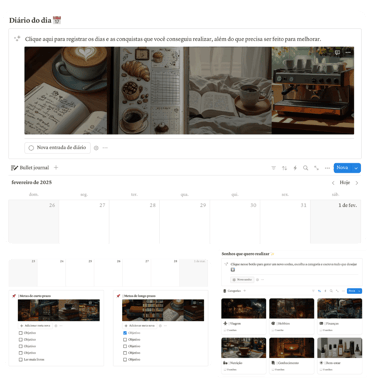The width and height of the screenshot is (375, 385).
Task: Open more options in Metas de longo prazo
Action: pos(165,326)
